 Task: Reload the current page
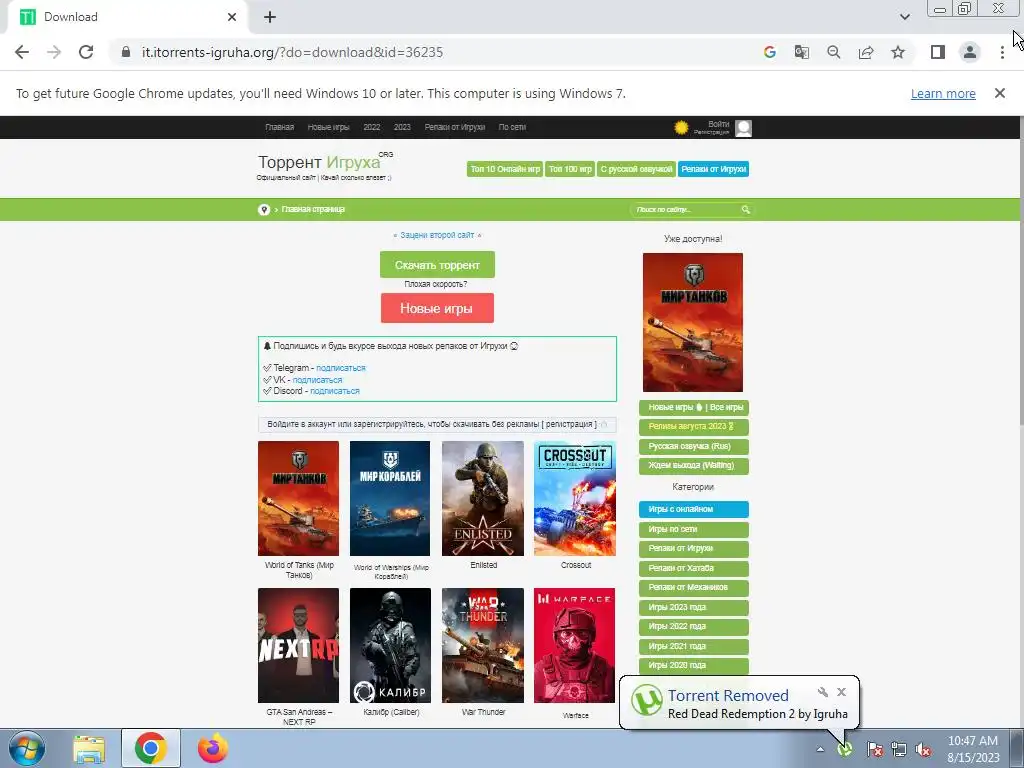pos(86,52)
